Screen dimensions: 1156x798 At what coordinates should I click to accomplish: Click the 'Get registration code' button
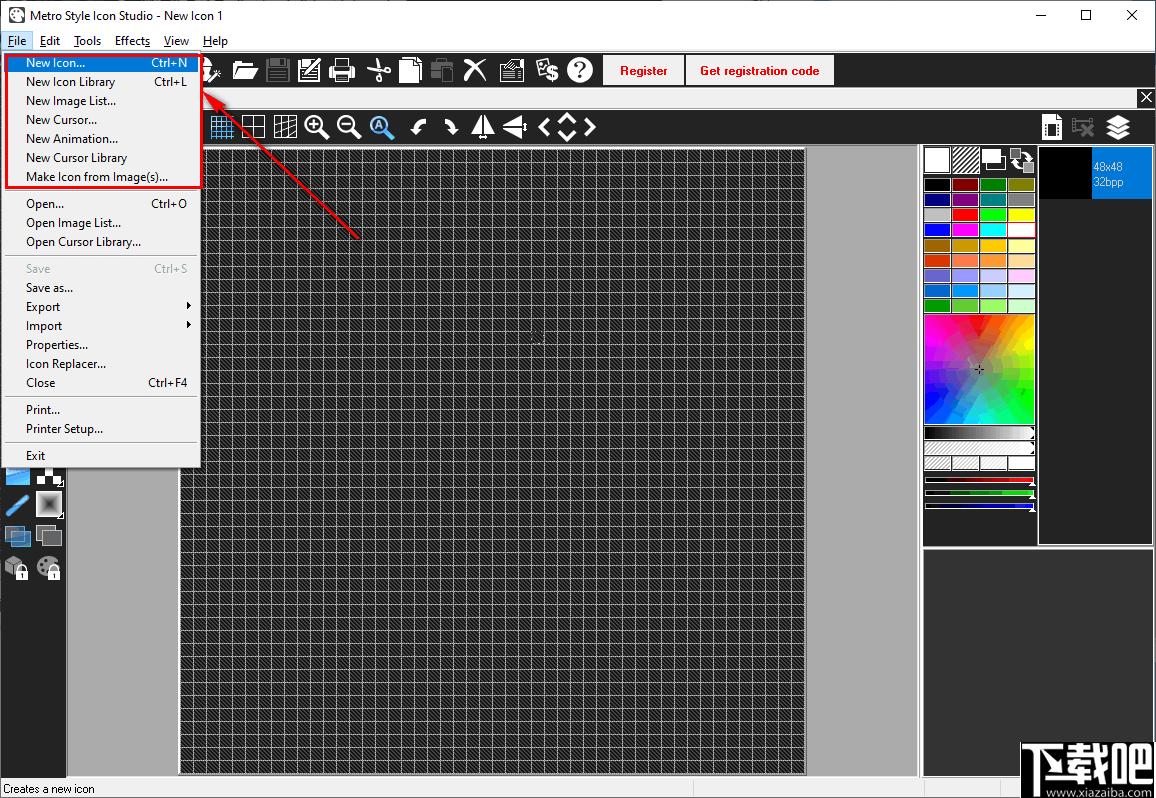tap(759, 71)
